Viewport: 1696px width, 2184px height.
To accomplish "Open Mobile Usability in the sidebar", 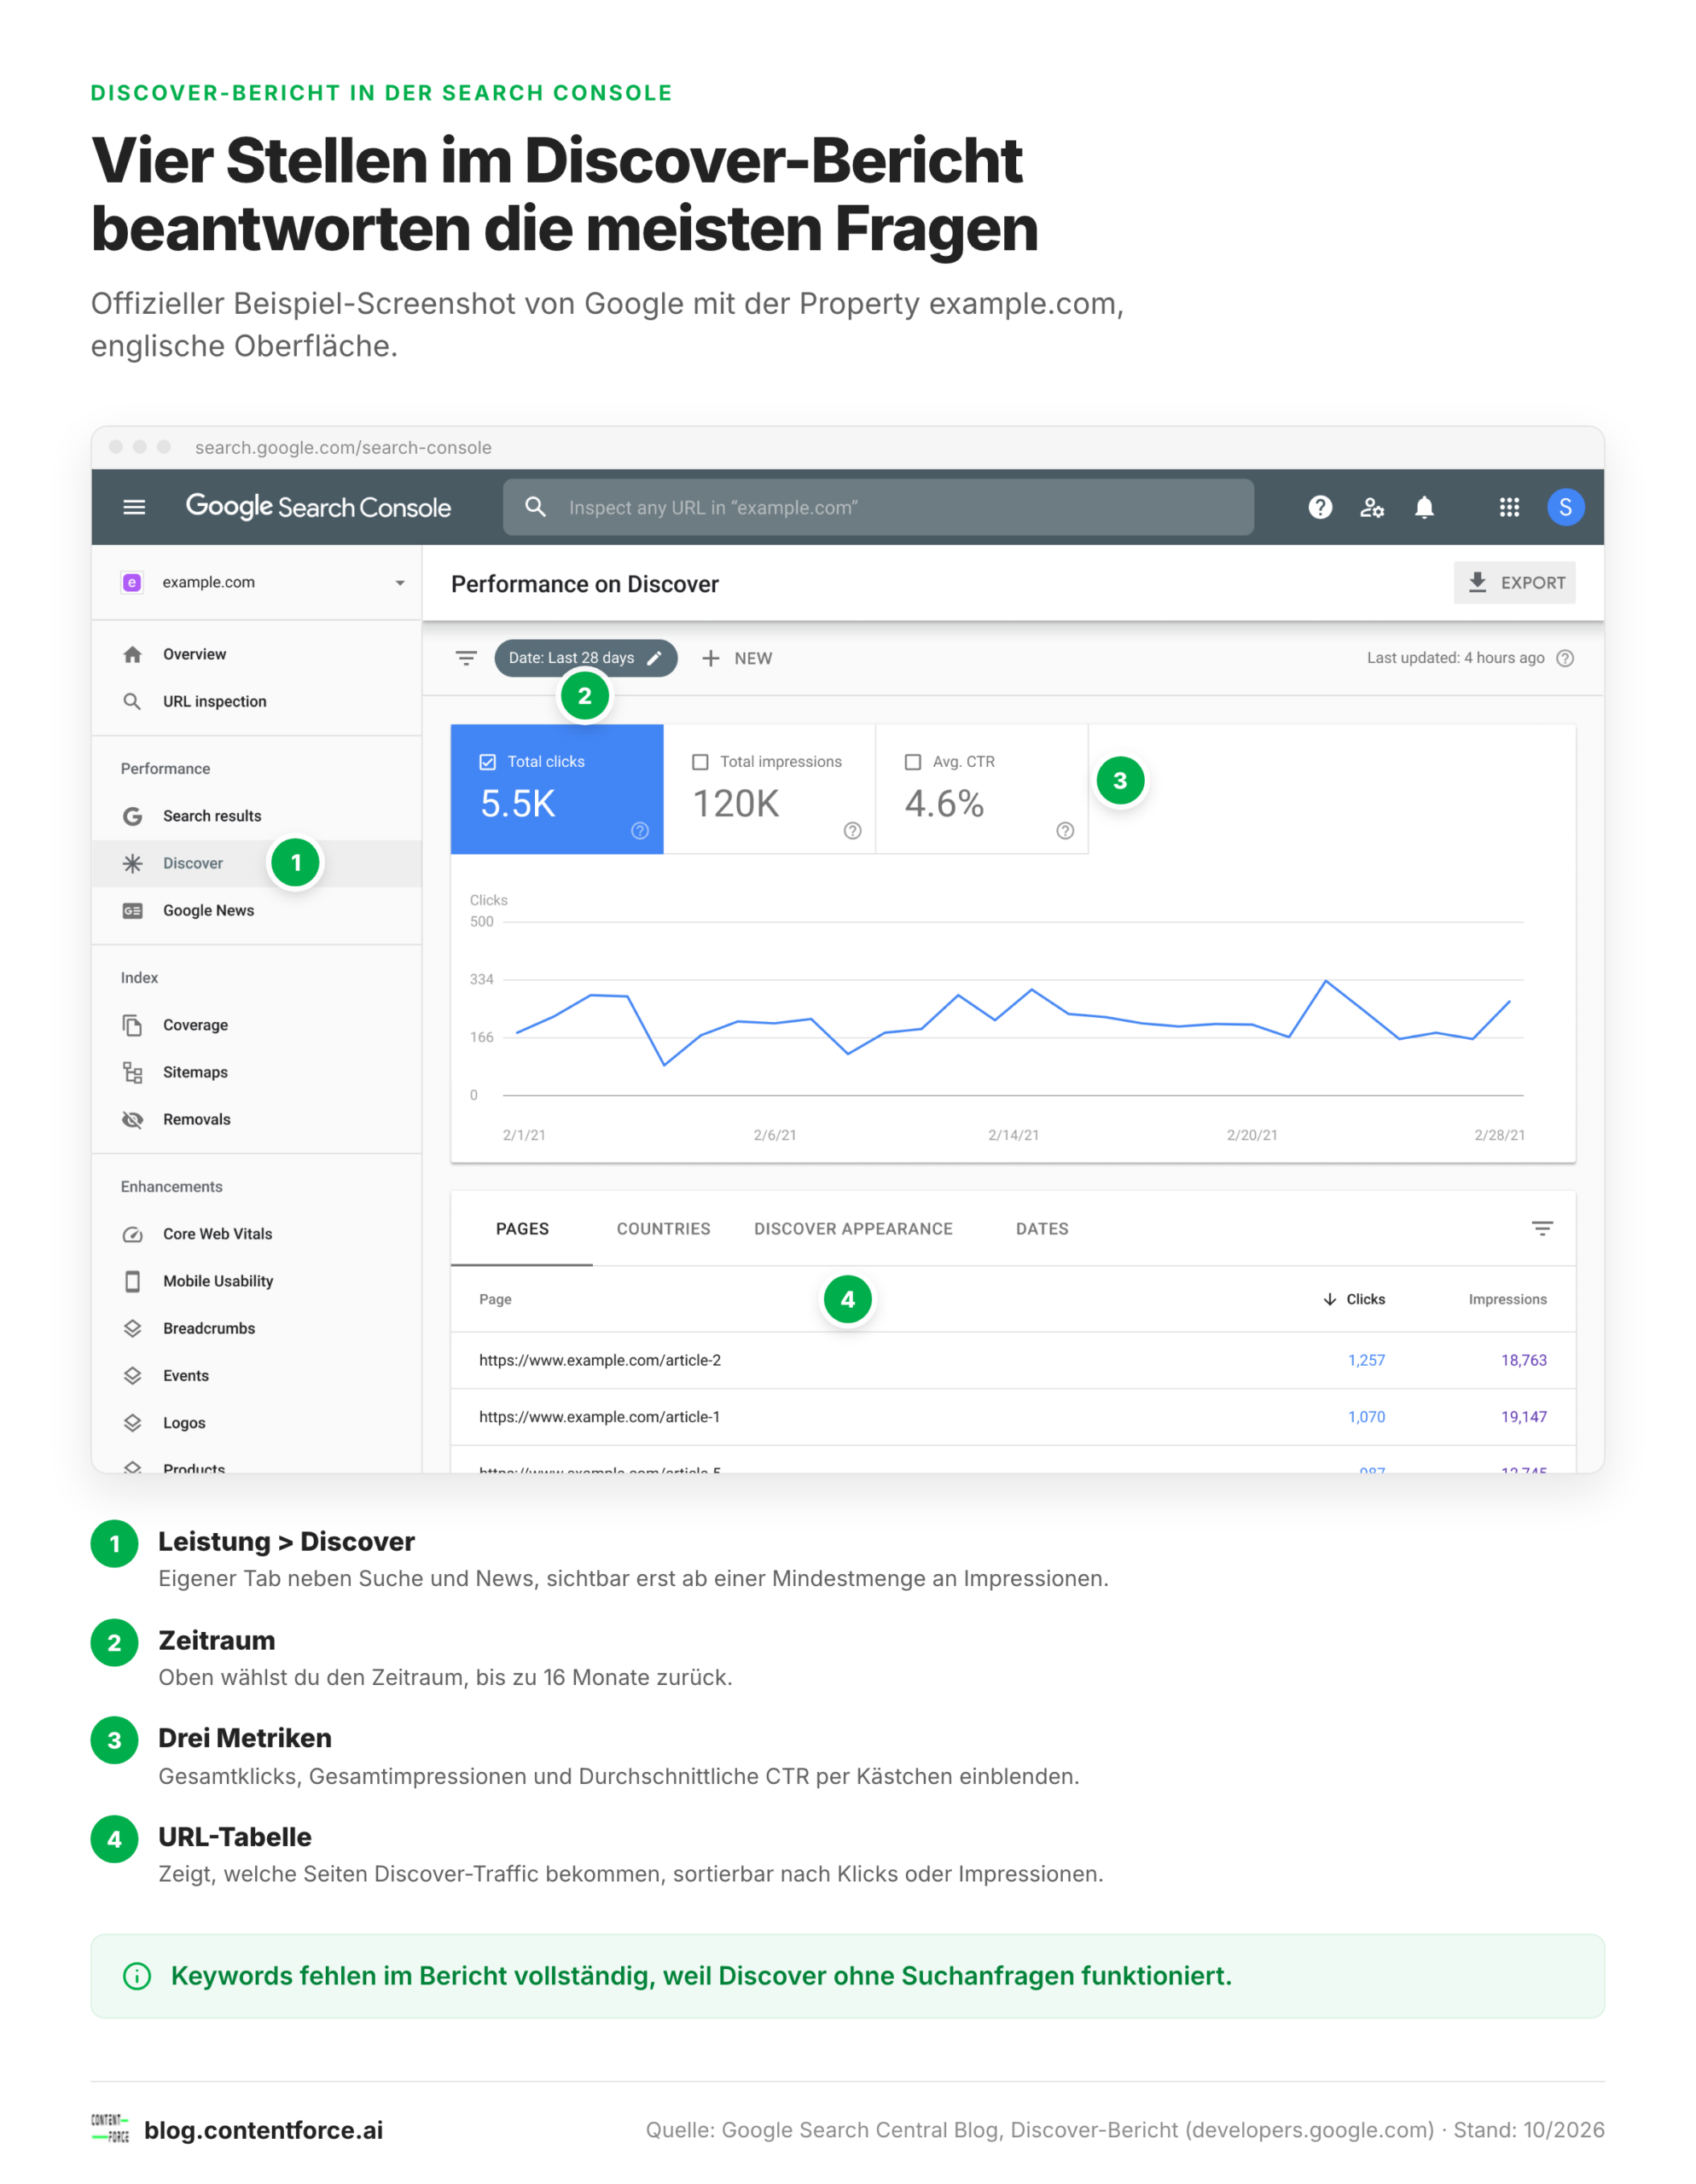I will tap(256, 1281).
